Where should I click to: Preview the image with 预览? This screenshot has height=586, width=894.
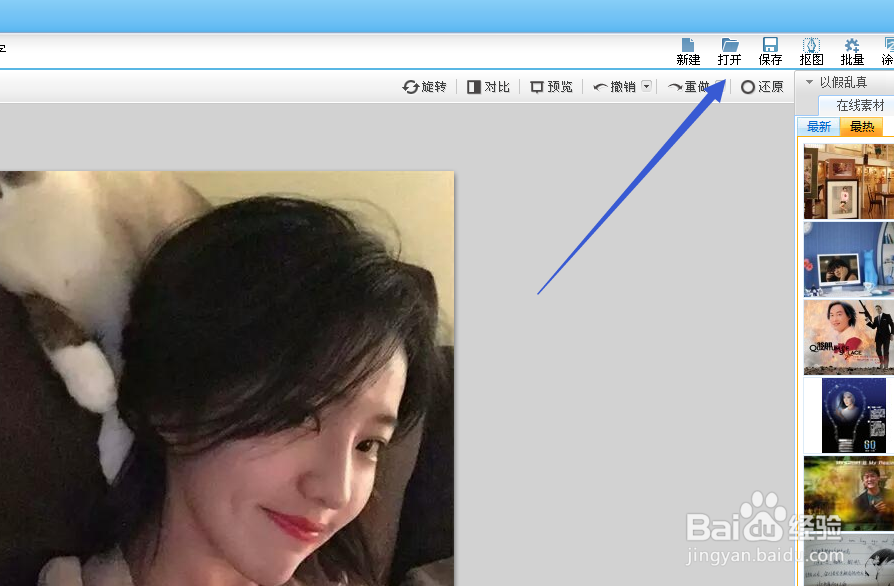click(550, 87)
